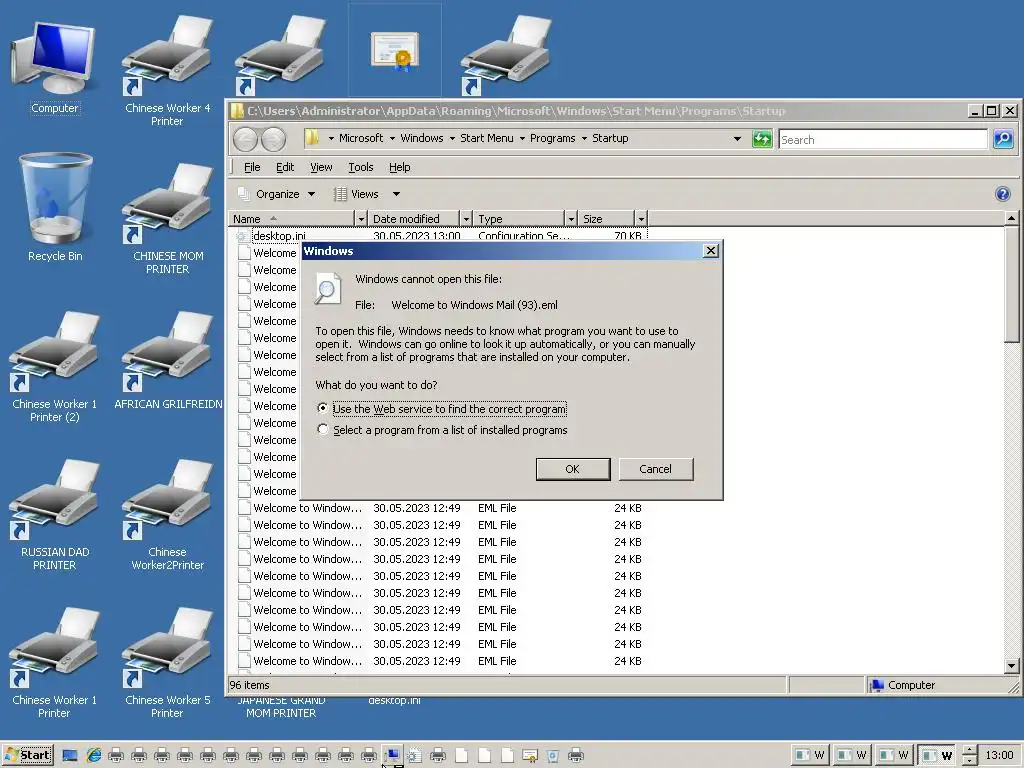Open the Start menu

27,755
